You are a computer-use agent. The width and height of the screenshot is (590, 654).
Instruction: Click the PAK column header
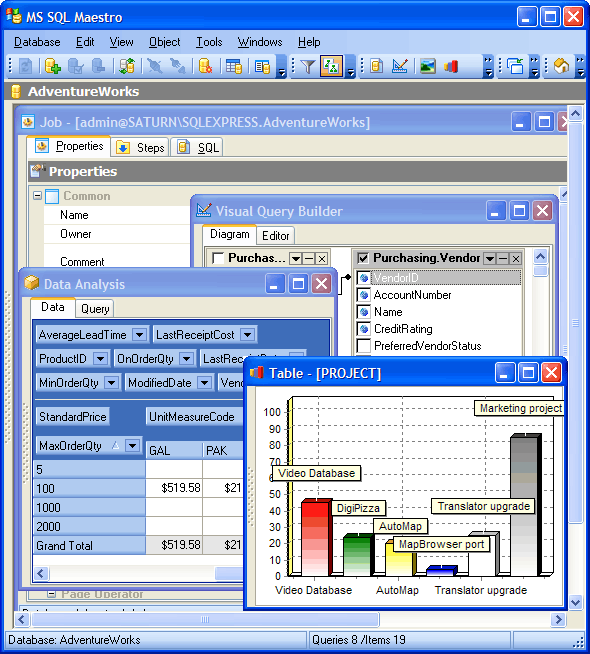[x=223, y=450]
